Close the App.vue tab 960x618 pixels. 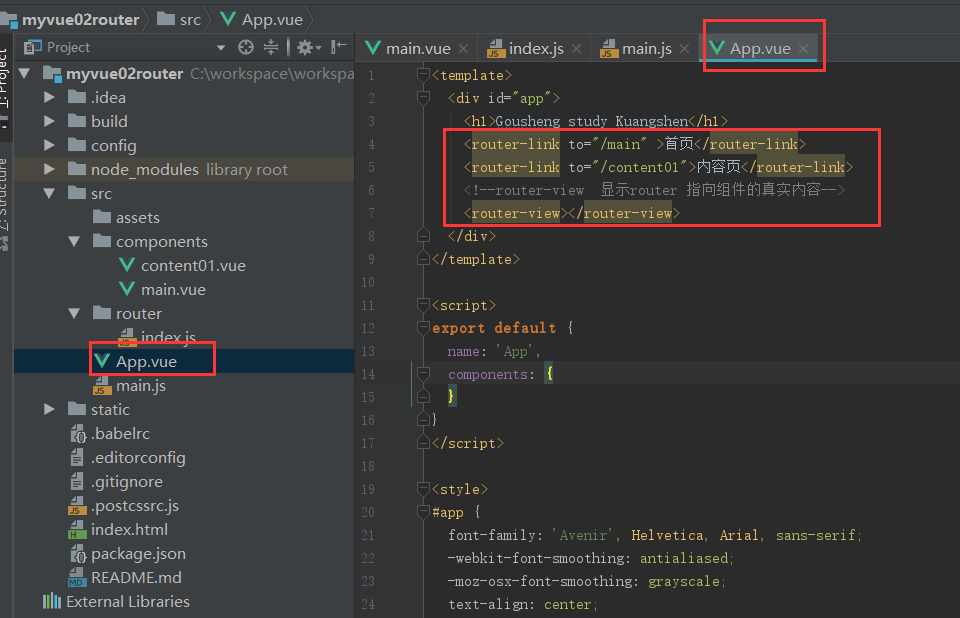click(803, 49)
